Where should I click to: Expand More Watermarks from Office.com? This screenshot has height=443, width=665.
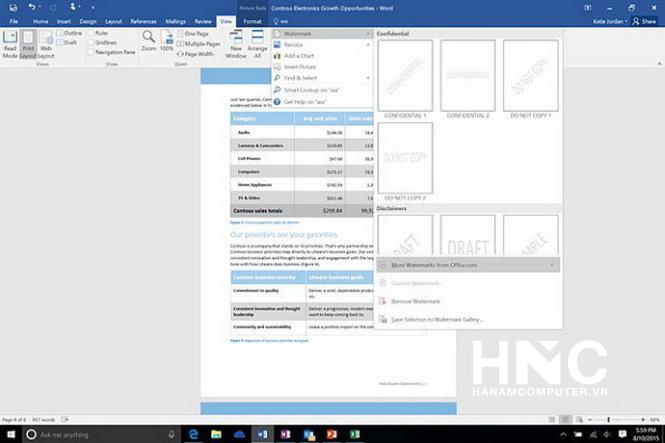click(x=468, y=265)
